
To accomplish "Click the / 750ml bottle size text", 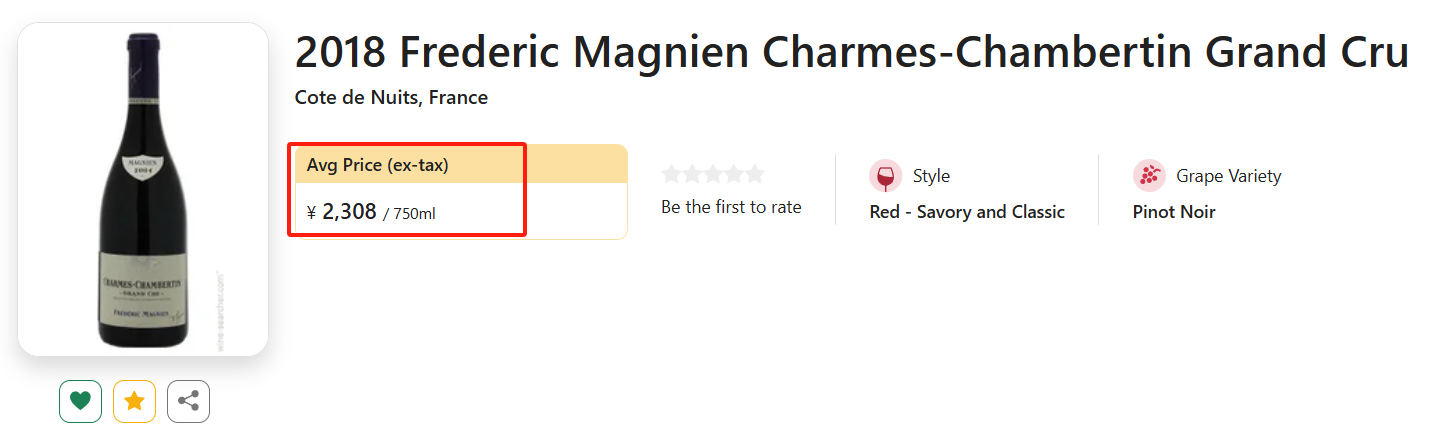I will point(409,214).
